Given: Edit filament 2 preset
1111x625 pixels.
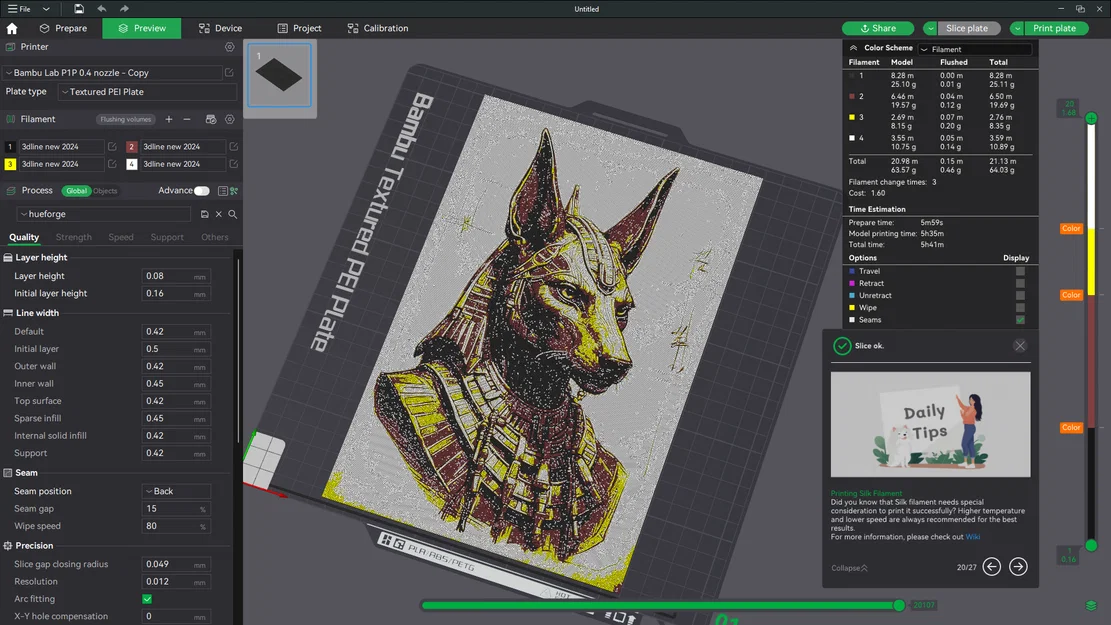Looking at the screenshot, I should pyautogui.click(x=234, y=147).
